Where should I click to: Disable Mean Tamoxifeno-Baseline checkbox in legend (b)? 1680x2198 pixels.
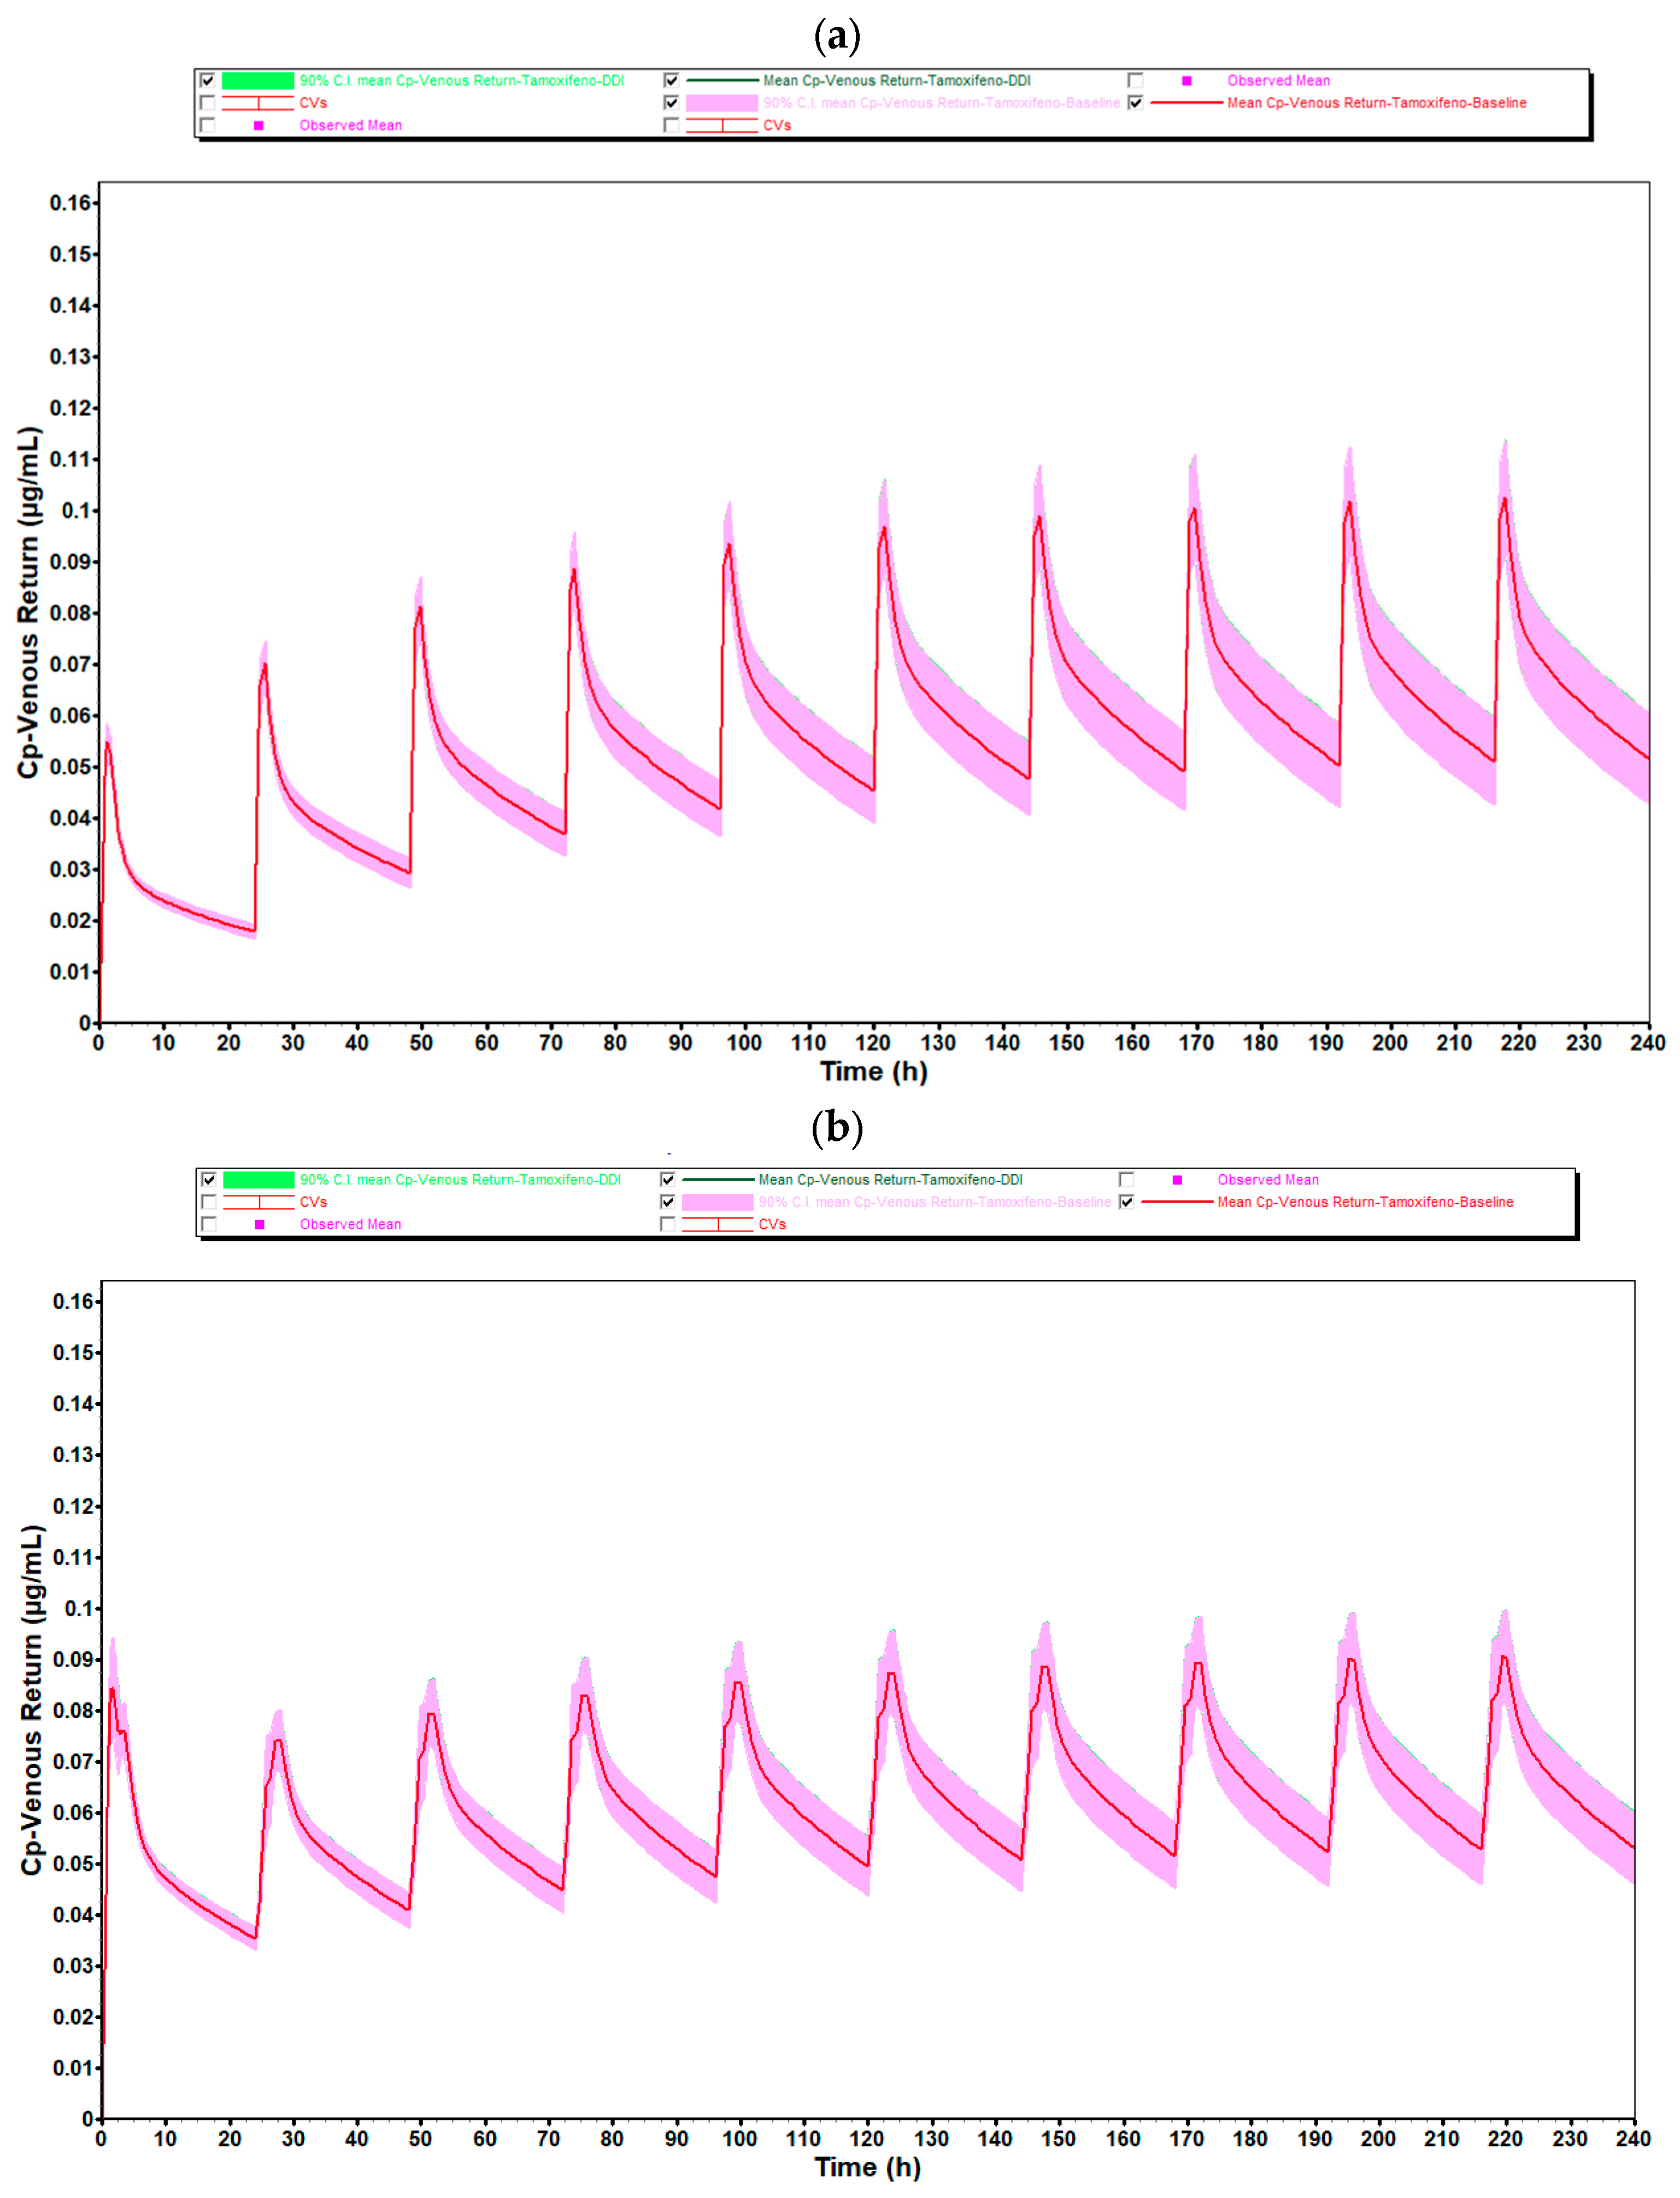pyautogui.click(x=1126, y=1201)
